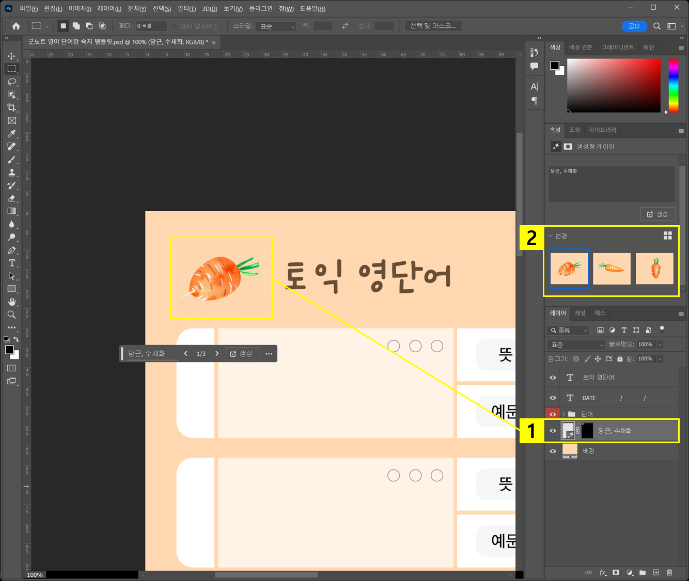Select the Horizontal Type tool
Viewport: 689px width, 581px height.
[12, 262]
